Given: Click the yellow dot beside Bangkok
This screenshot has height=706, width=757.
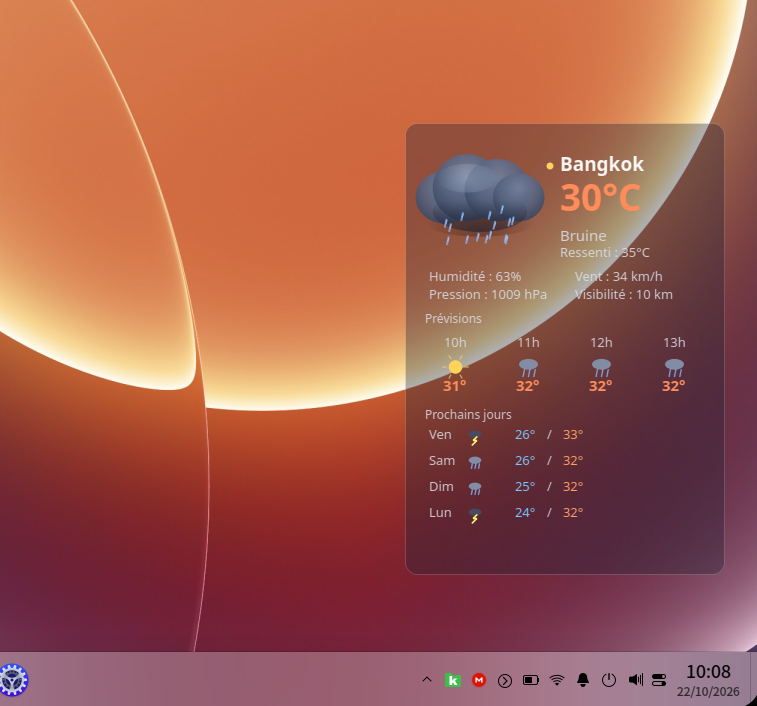Looking at the screenshot, I should [549, 166].
